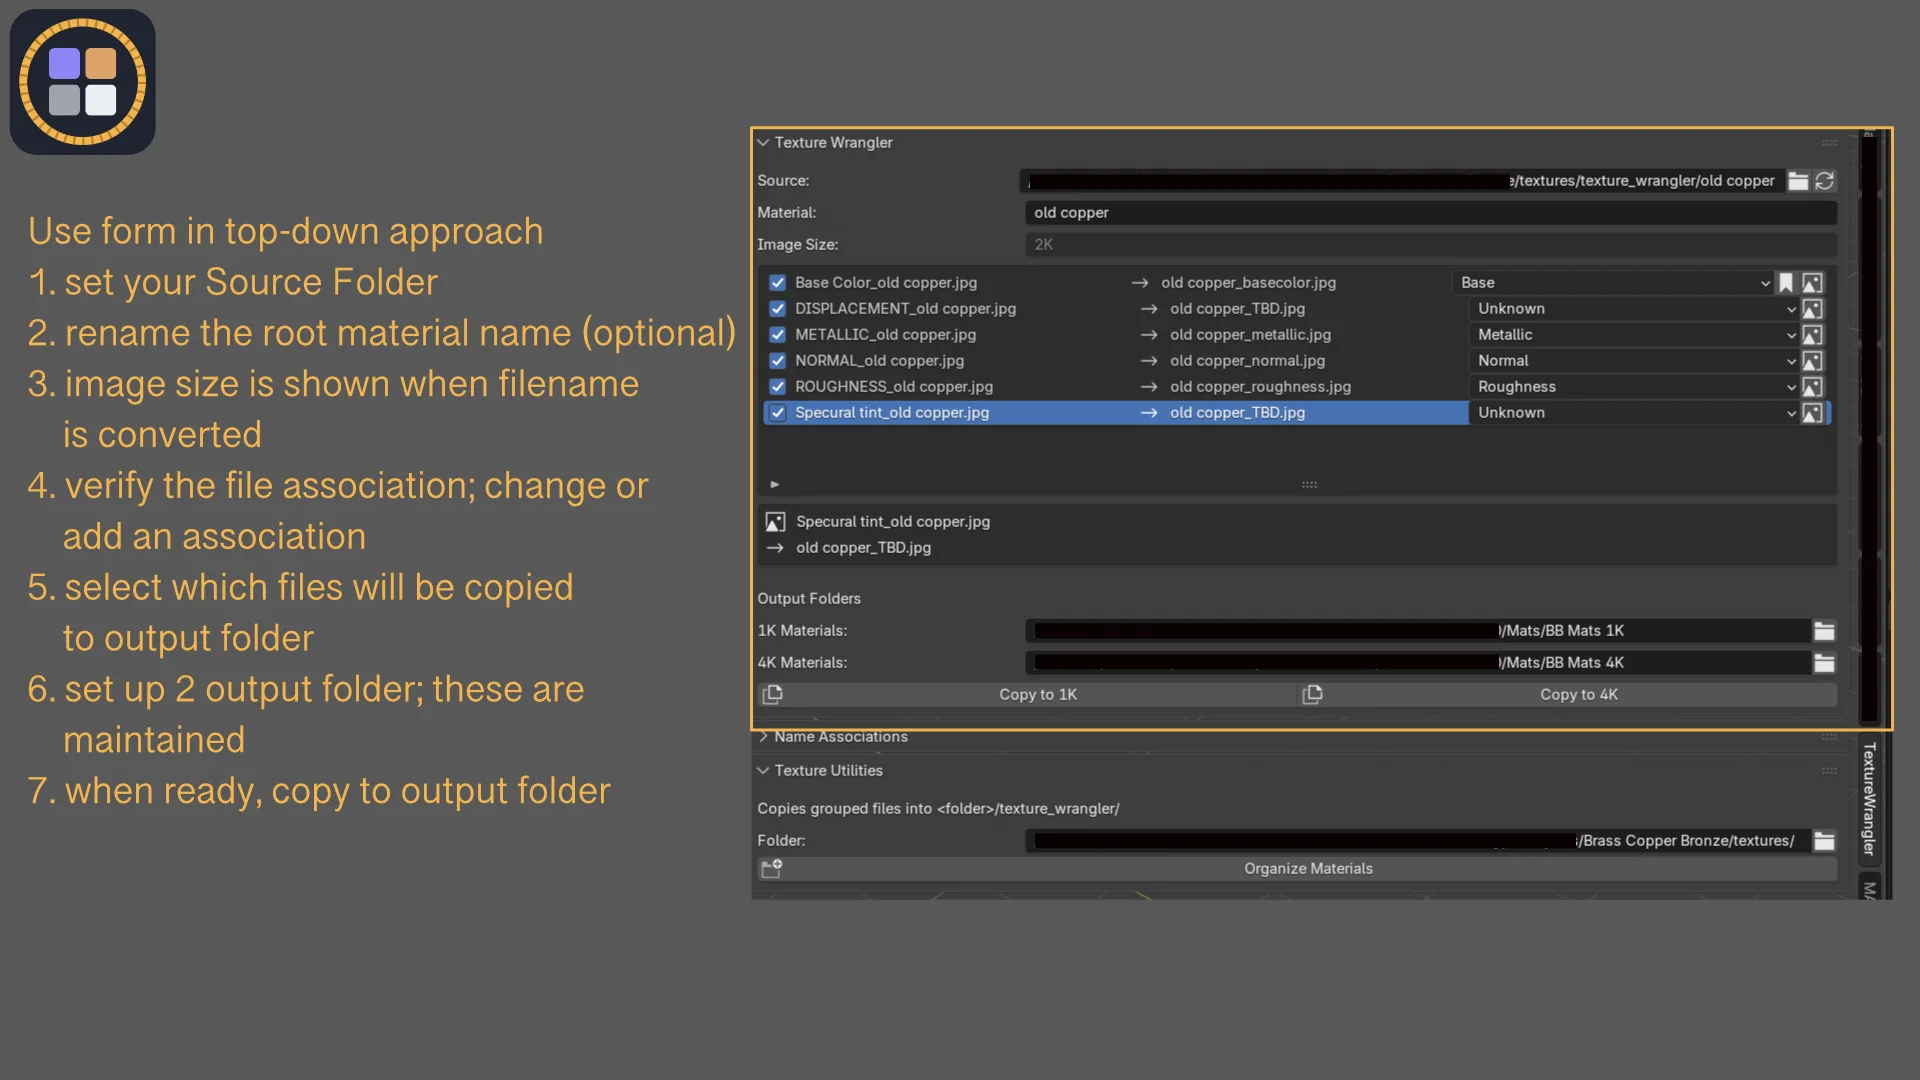Browse for the 1K Materials output folder

[x=1824, y=631]
